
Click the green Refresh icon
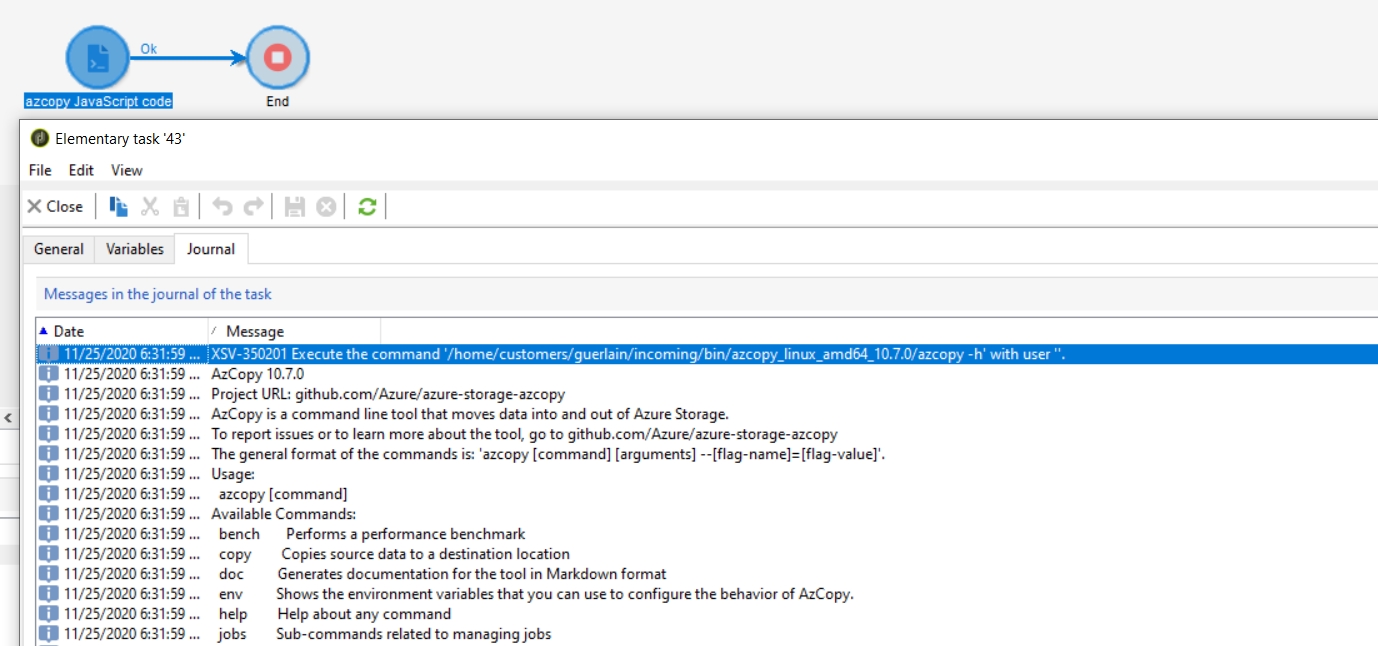coord(367,207)
